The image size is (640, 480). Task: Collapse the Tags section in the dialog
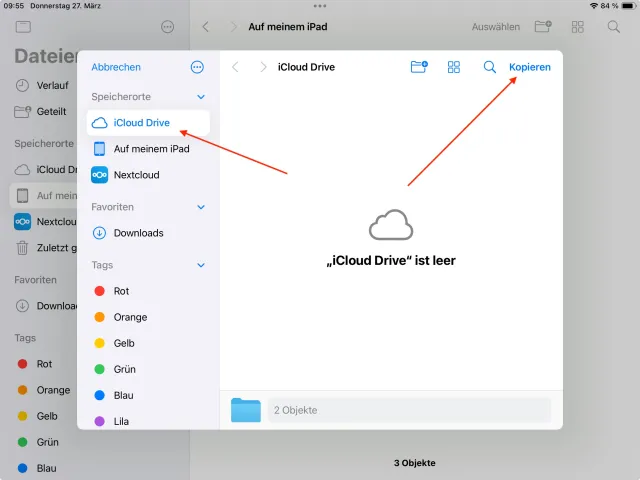point(201,265)
